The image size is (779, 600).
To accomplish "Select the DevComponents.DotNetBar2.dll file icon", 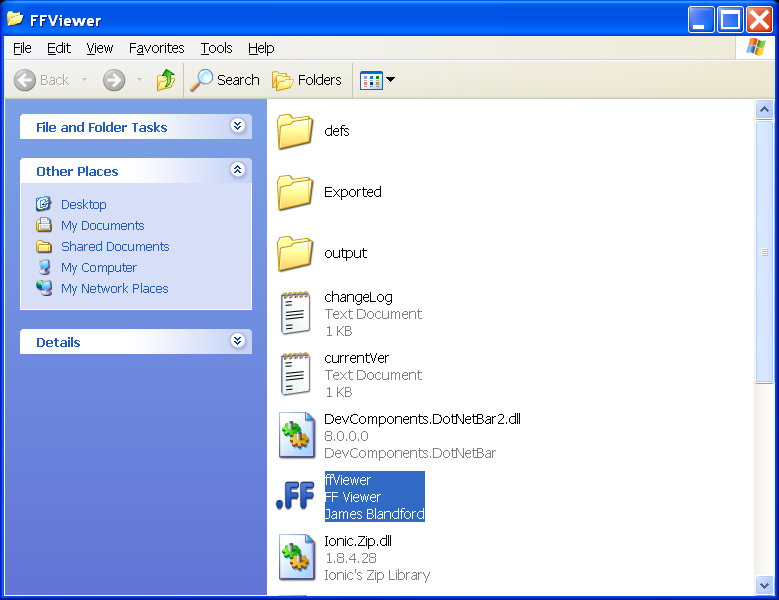I will [297, 435].
